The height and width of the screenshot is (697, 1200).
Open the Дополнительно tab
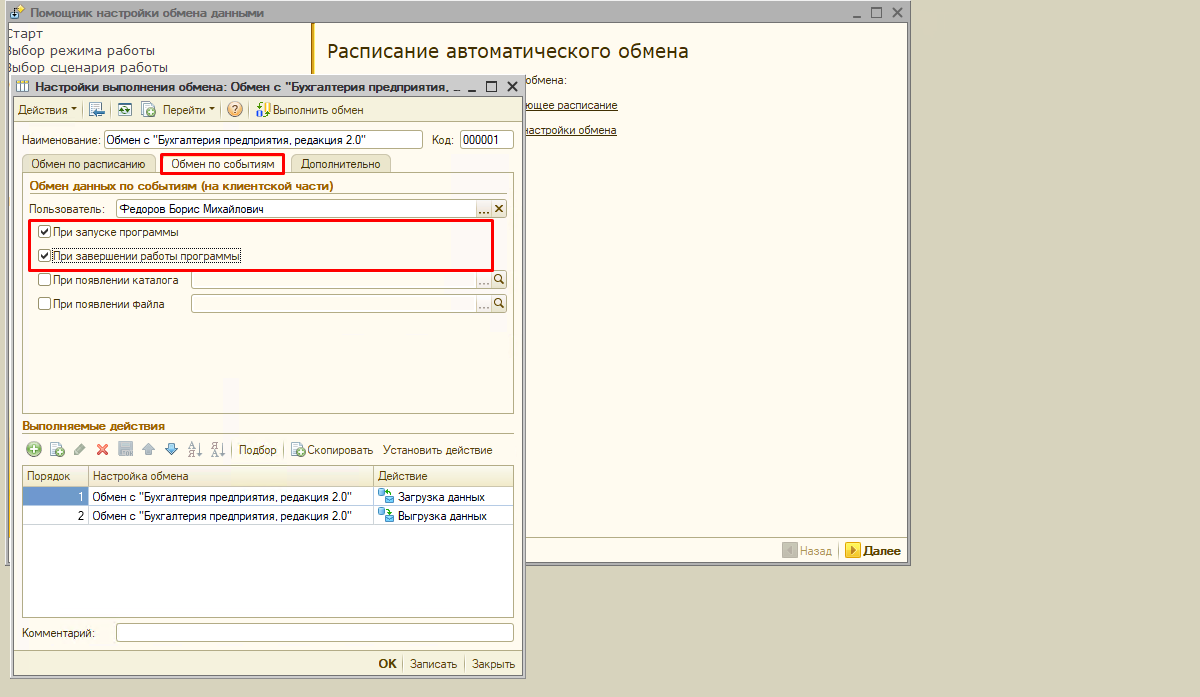click(341, 164)
